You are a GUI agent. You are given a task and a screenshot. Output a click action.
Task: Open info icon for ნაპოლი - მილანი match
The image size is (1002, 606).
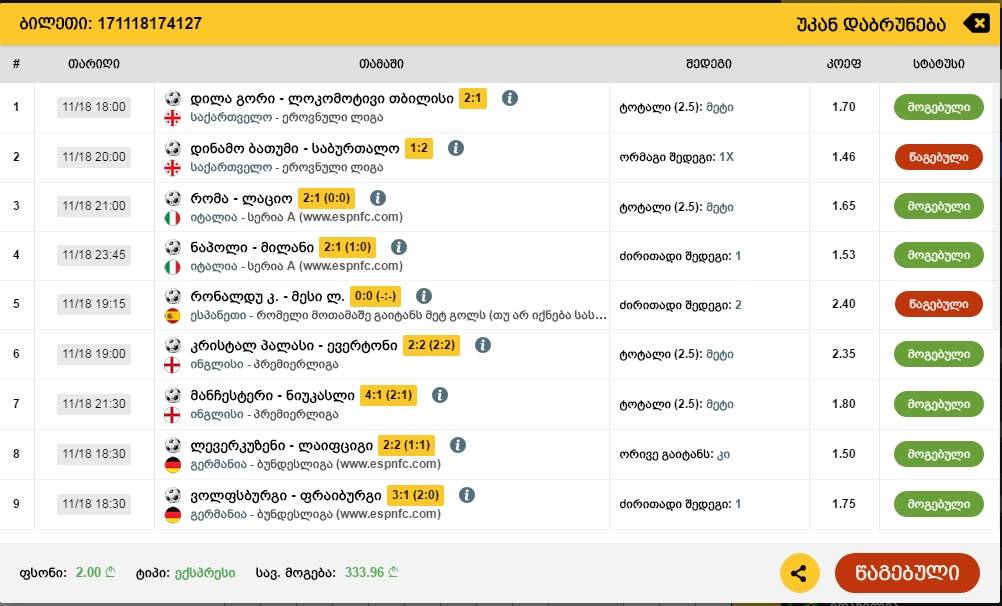[x=399, y=247]
